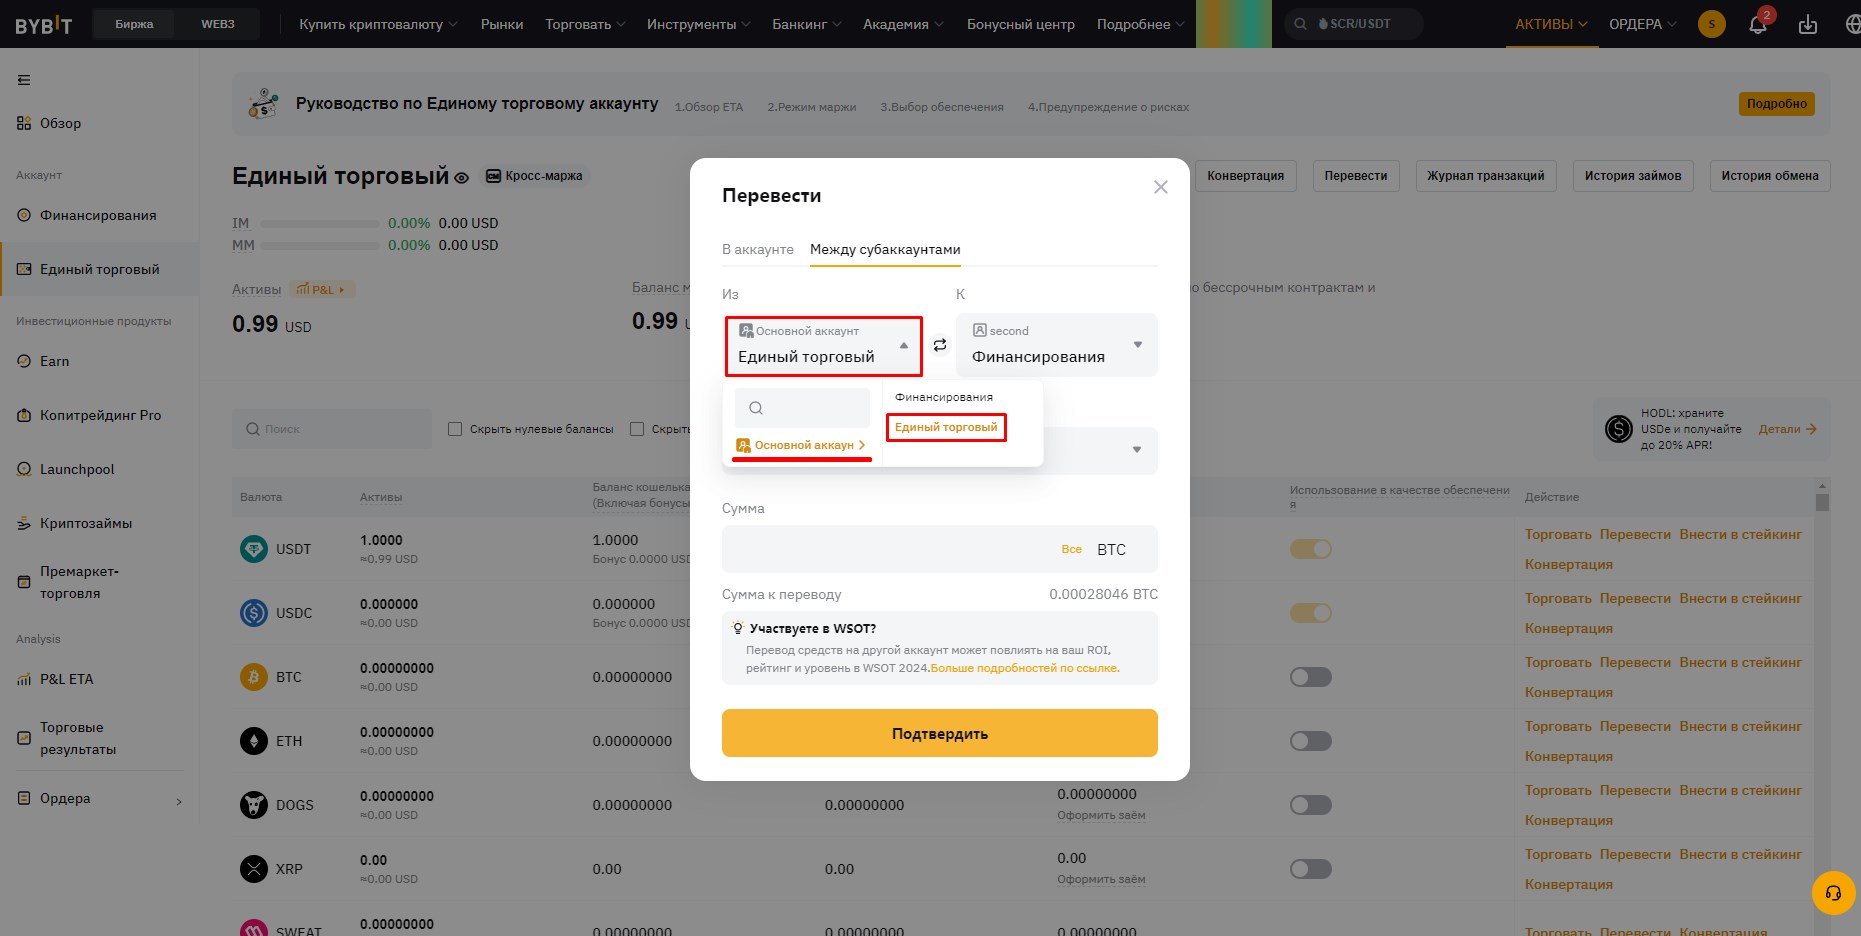Click the SCR/USDT search box

tap(1354, 24)
